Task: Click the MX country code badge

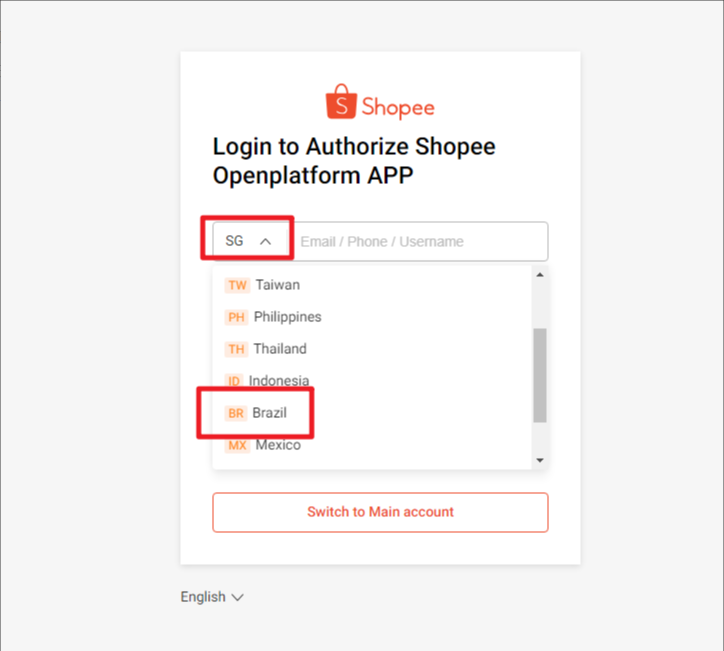Action: (x=237, y=445)
